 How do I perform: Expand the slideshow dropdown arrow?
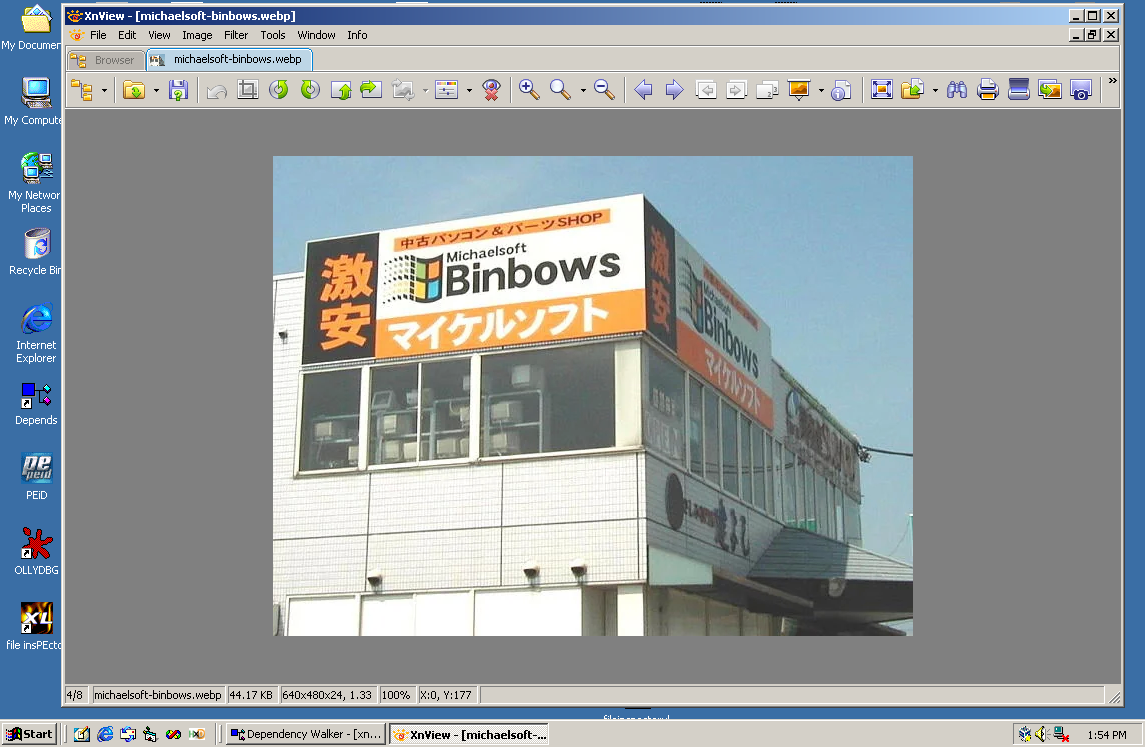coord(822,91)
